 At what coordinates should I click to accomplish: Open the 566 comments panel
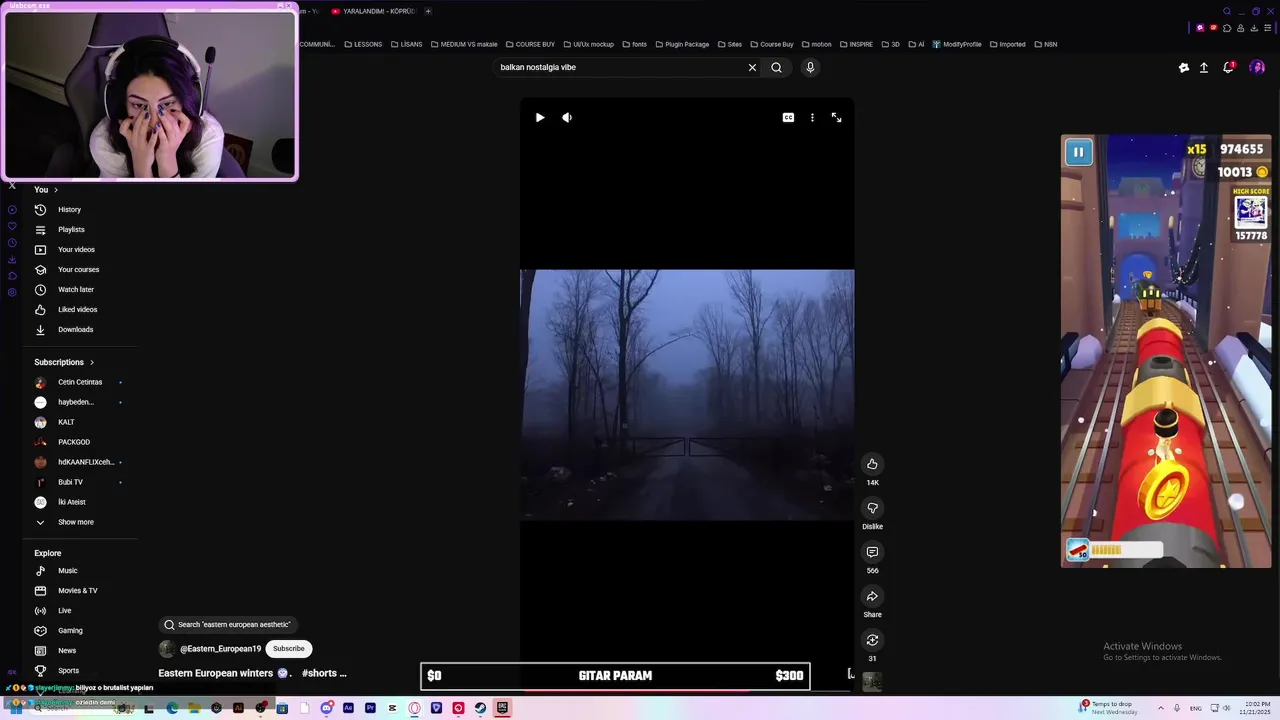point(872,552)
